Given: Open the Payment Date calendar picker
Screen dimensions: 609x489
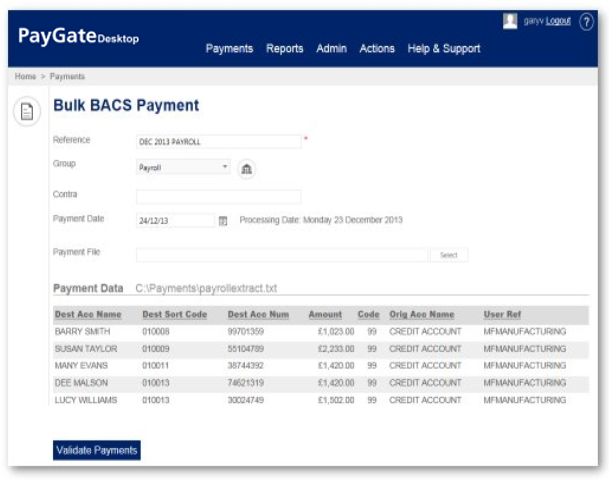Looking at the screenshot, I should pos(223,221).
